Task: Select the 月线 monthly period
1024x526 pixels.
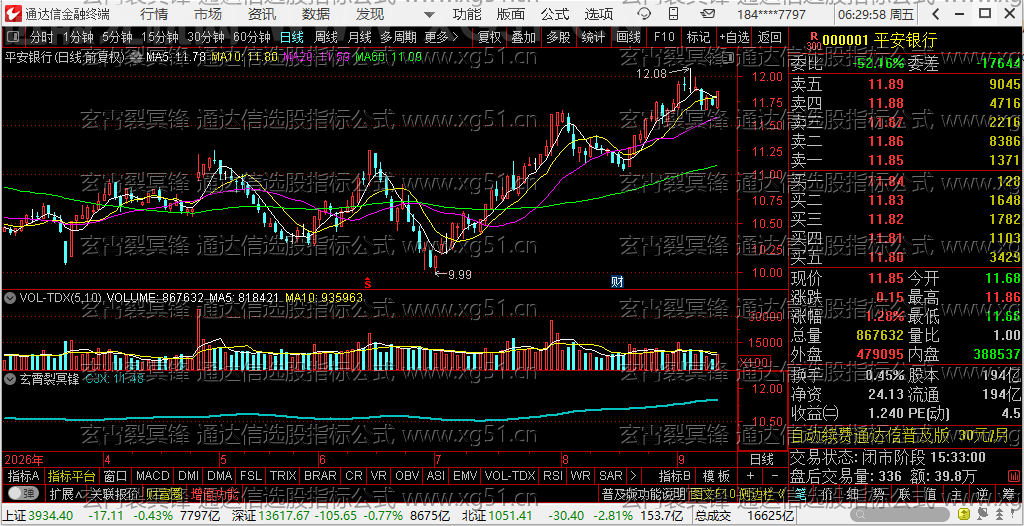Action: click(360, 38)
